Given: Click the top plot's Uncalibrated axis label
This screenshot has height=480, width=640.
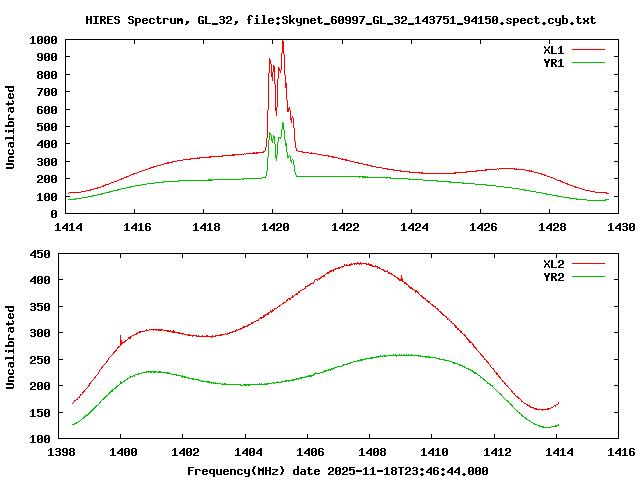Looking at the screenshot, I should tap(10, 127).
